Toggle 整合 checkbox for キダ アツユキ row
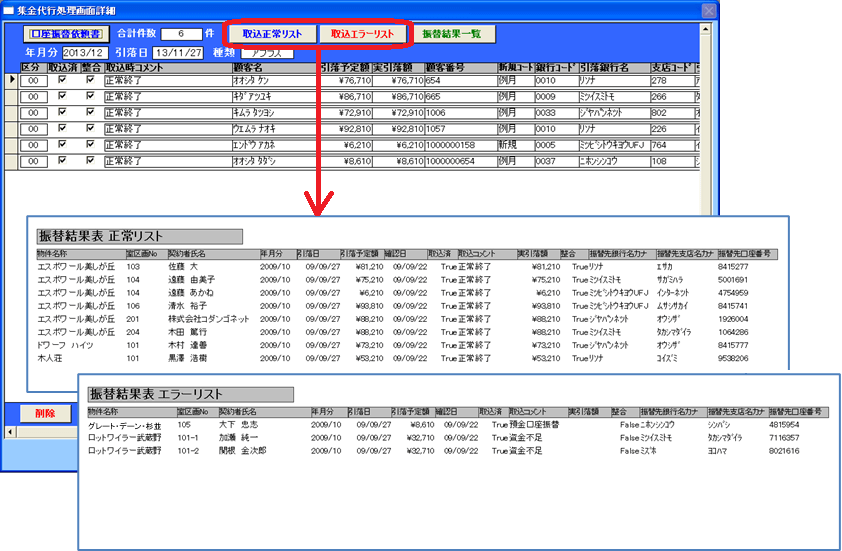Screen dimensions: 842x551 (x=90, y=96)
